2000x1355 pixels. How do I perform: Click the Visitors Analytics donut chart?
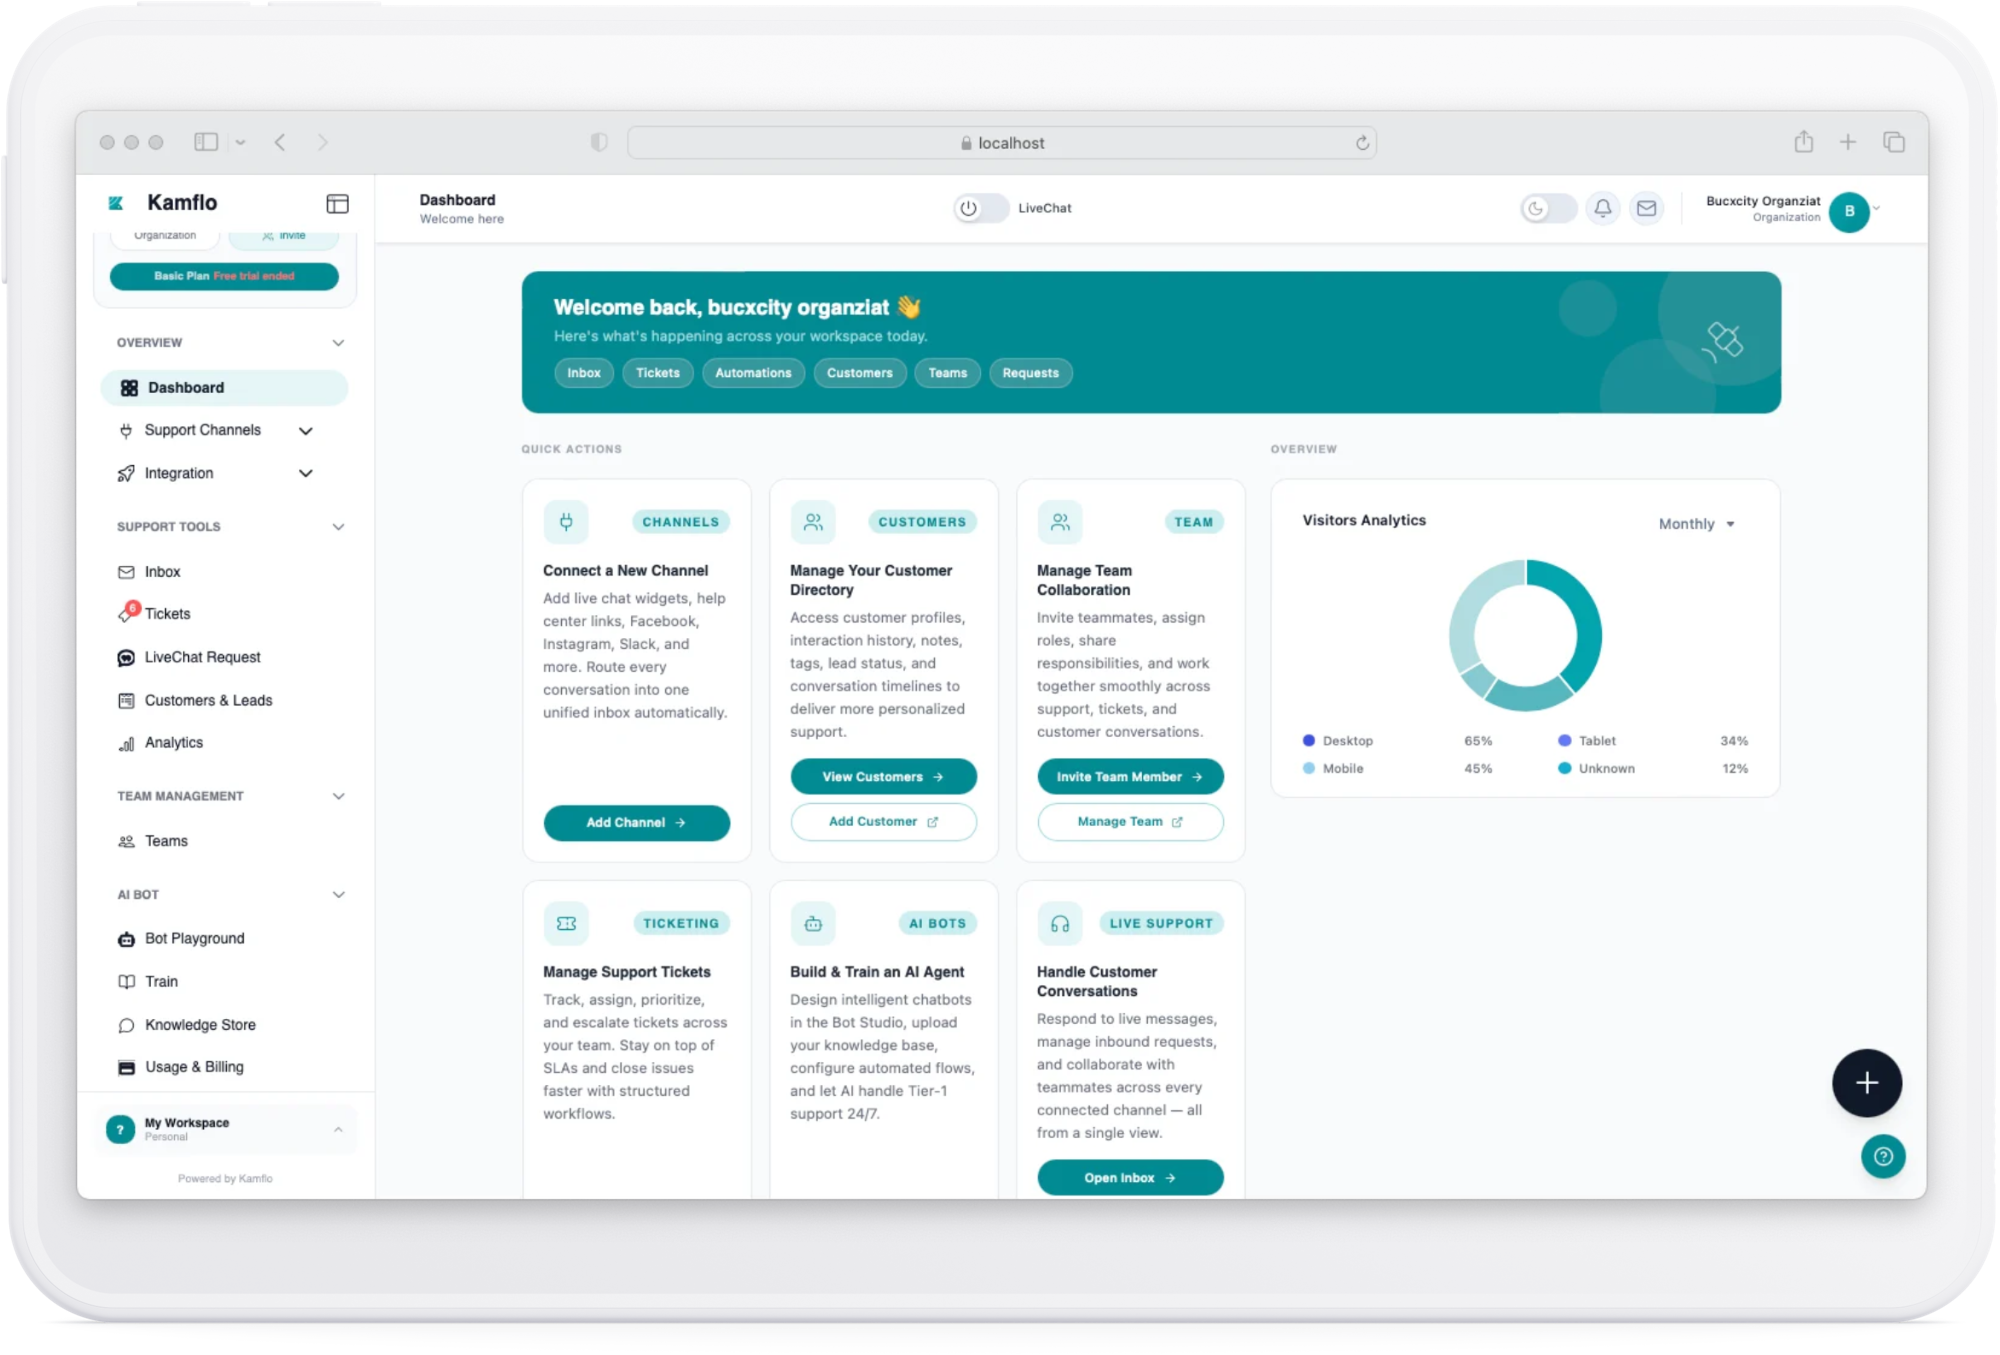1525,635
